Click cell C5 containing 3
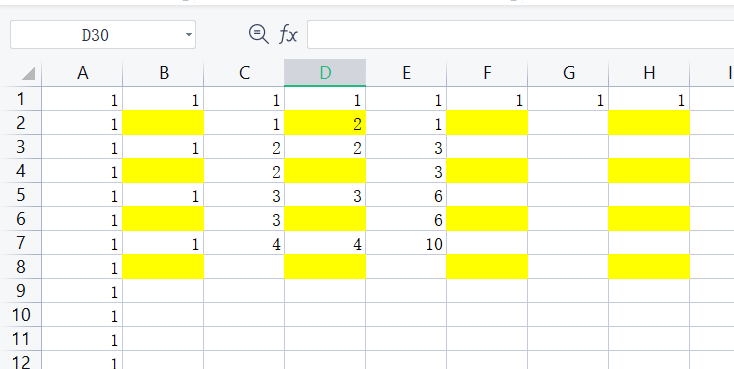The image size is (734, 369). coord(244,194)
